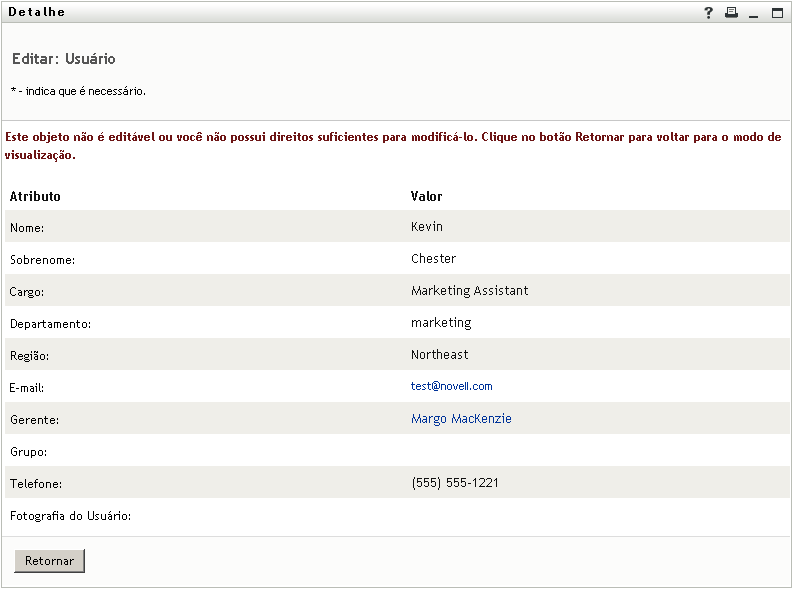The width and height of the screenshot is (796, 593).
Task: Select the Northeast region value
Action: pyautogui.click(x=439, y=355)
